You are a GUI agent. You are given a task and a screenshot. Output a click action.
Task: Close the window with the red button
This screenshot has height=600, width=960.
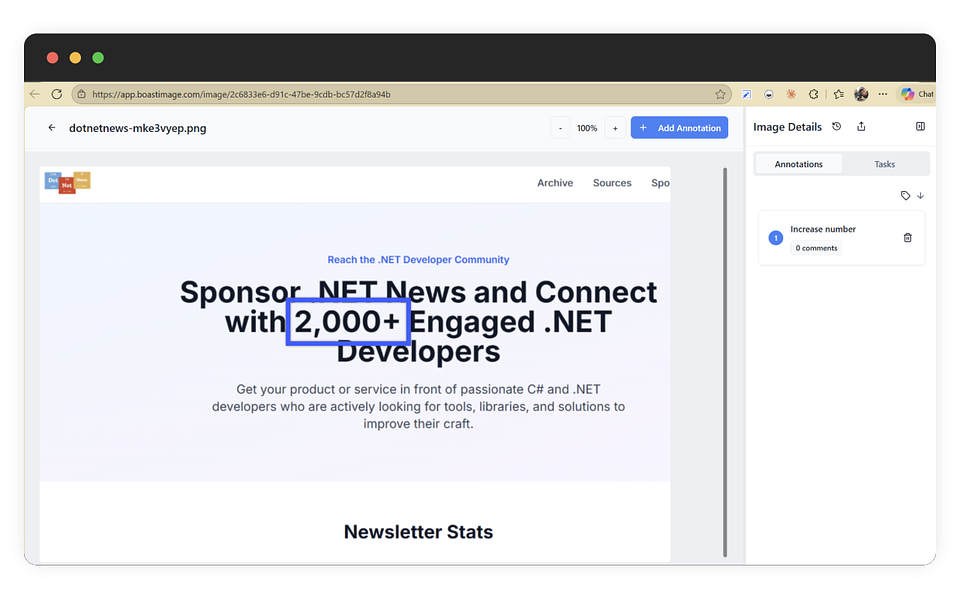(x=53, y=58)
